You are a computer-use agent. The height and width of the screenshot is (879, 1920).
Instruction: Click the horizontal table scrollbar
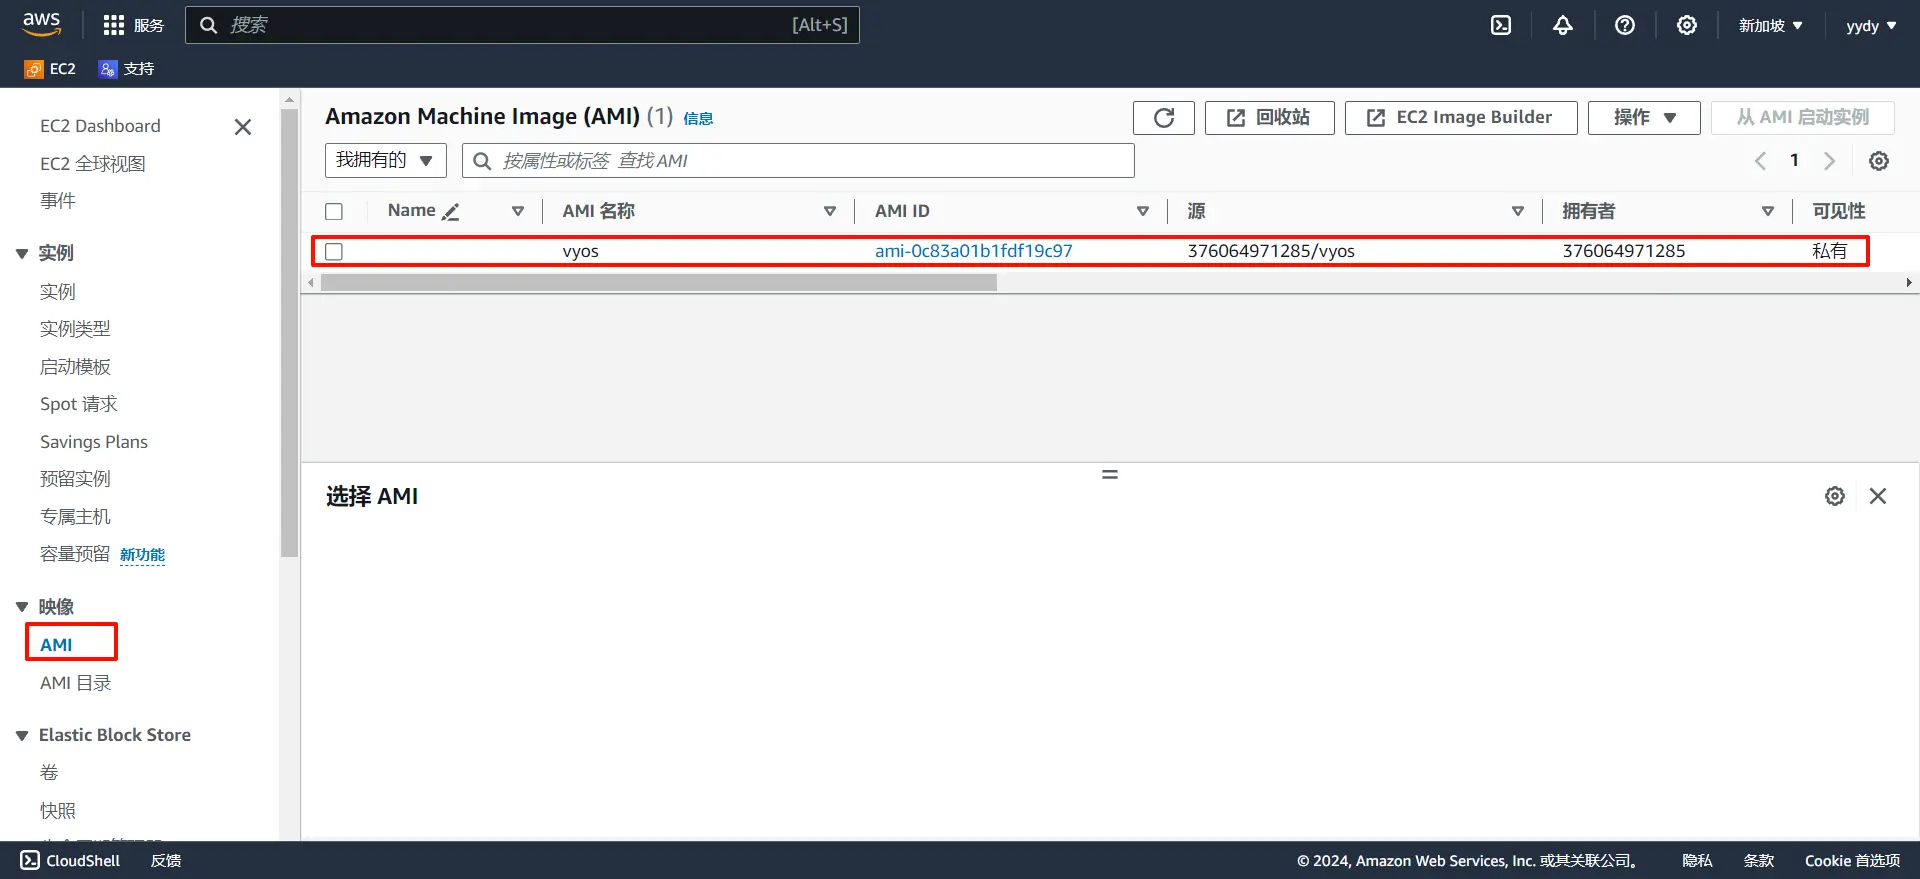click(x=659, y=283)
